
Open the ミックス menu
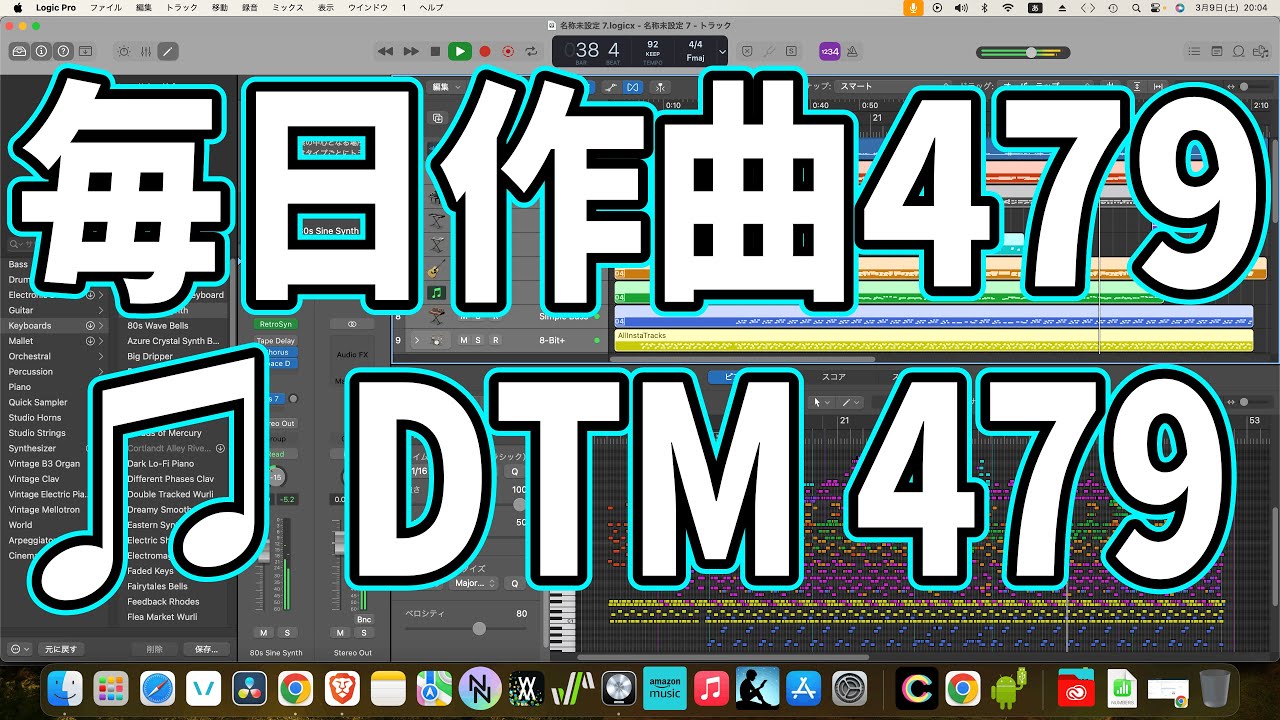287,7
